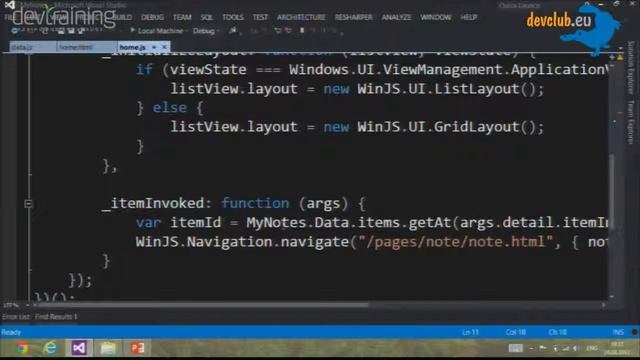This screenshot has width=640, height=360.
Task: Open the ARCHITECTURE menu
Action: [301, 17]
